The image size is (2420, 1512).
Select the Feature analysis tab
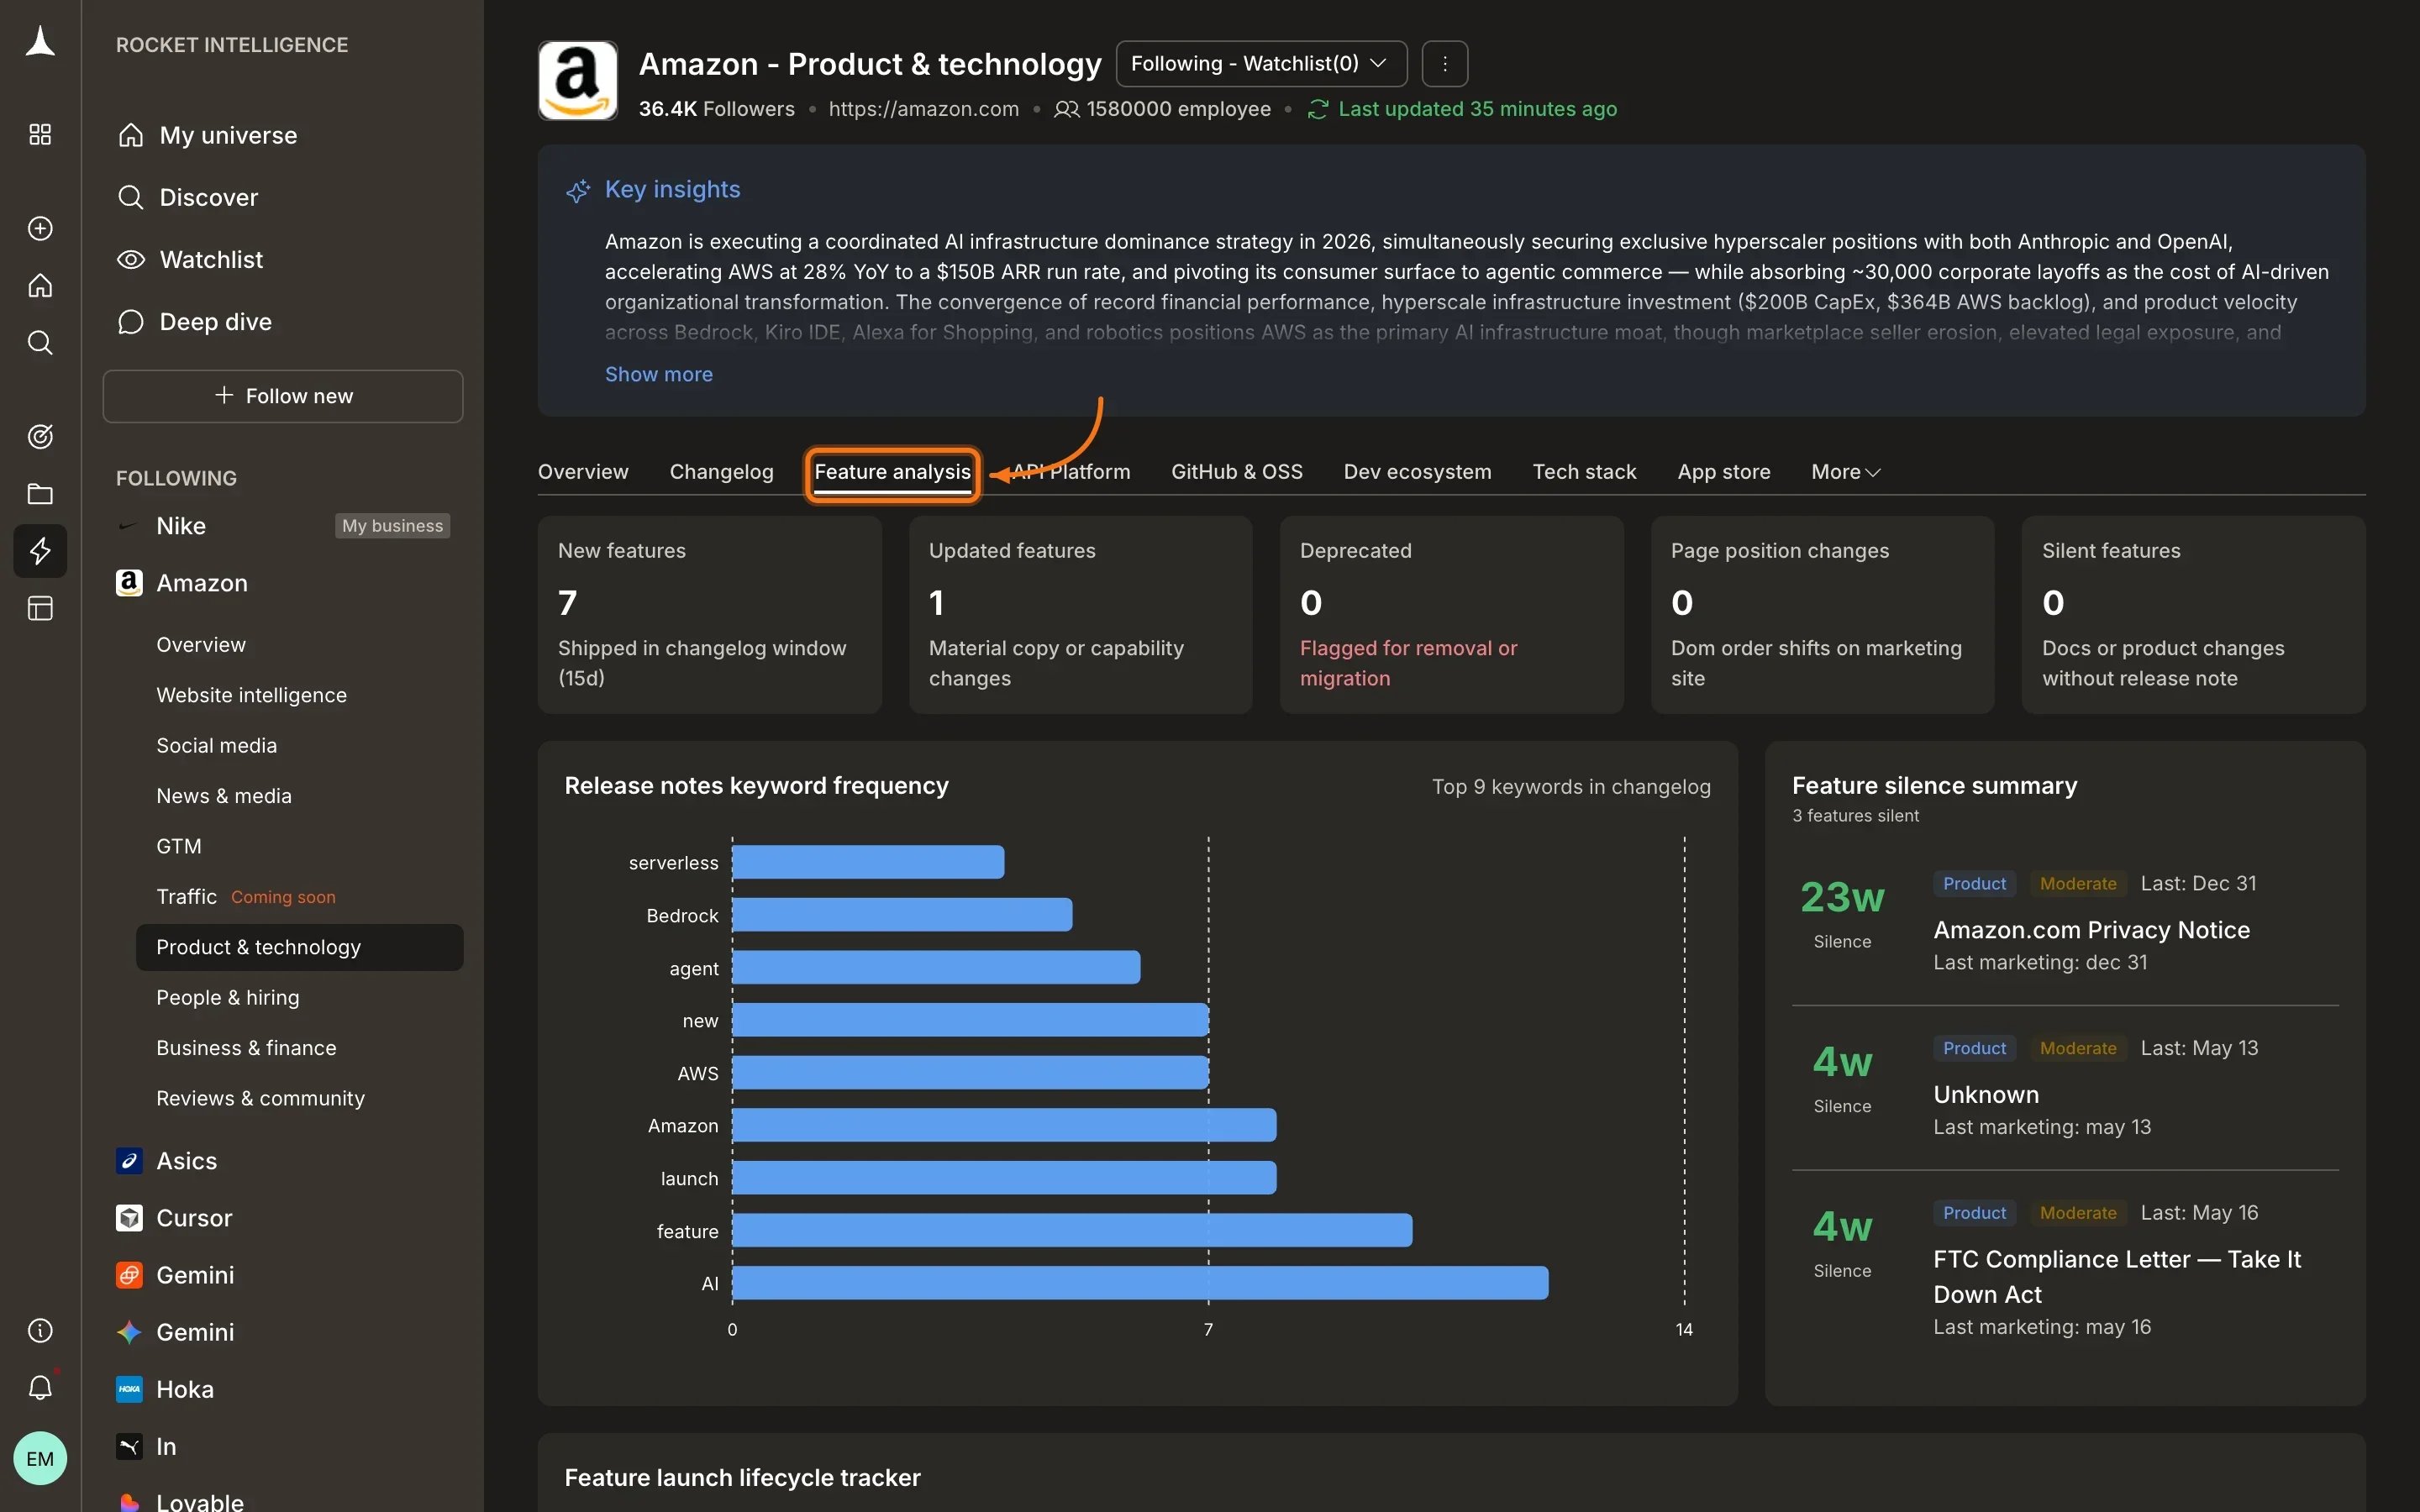[x=892, y=472]
